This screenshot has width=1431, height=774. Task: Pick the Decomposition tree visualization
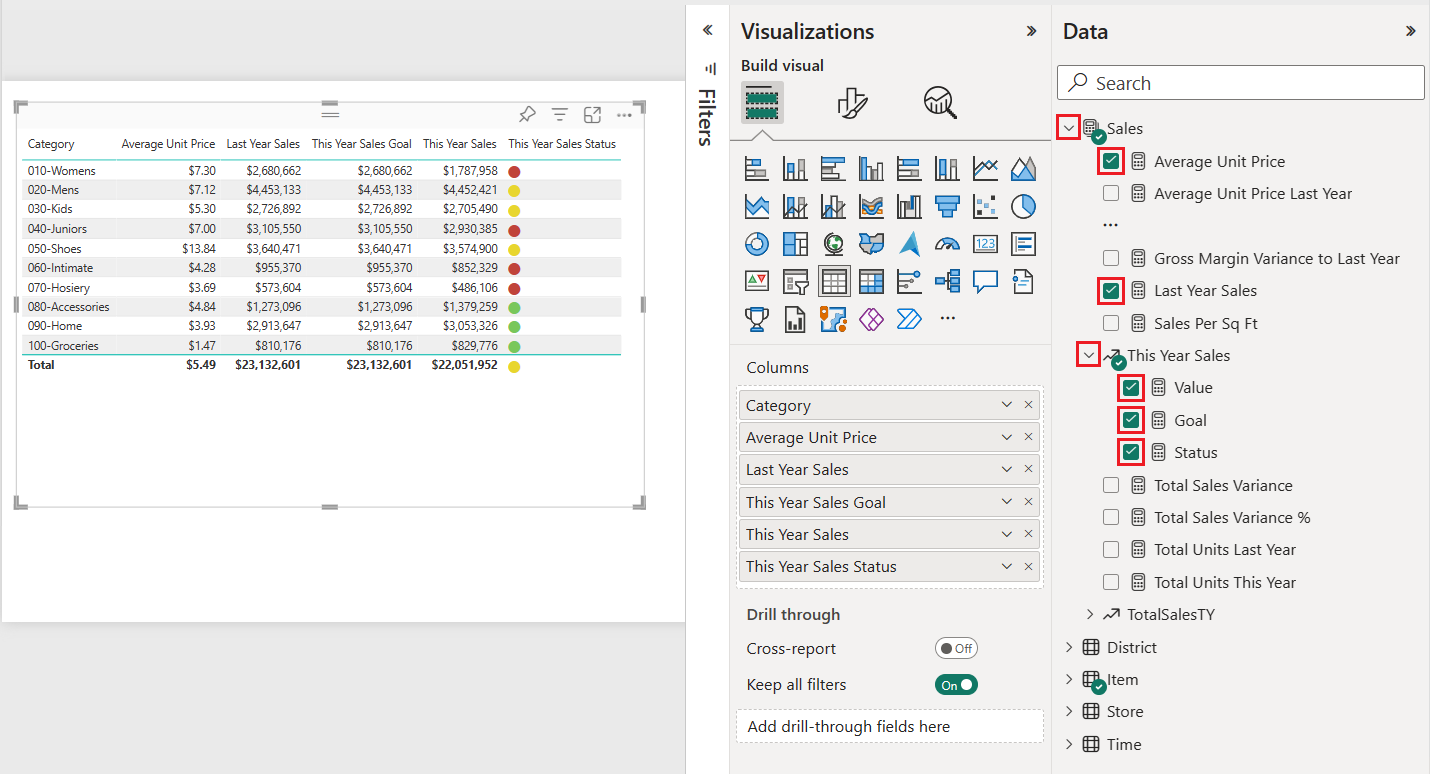pos(947,281)
